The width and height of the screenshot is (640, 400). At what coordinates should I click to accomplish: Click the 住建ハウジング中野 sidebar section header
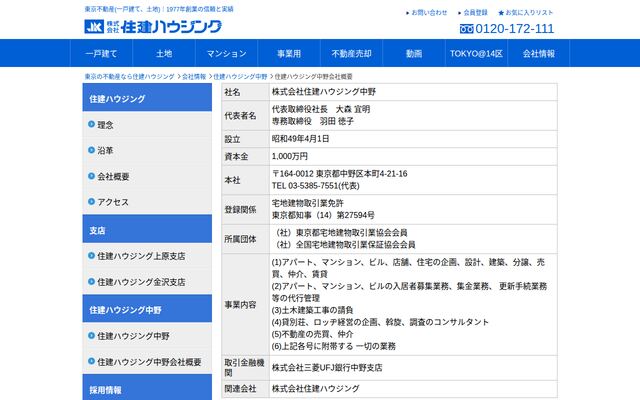147,309
